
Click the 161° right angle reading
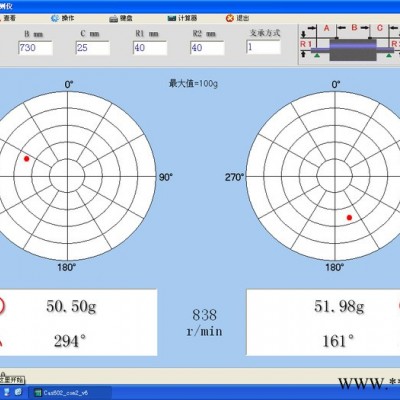coord(338,341)
